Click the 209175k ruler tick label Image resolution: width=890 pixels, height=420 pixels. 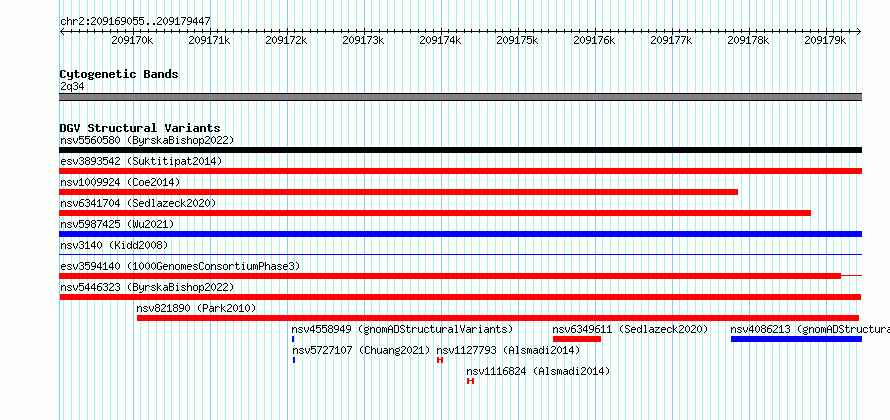[x=517, y=40]
